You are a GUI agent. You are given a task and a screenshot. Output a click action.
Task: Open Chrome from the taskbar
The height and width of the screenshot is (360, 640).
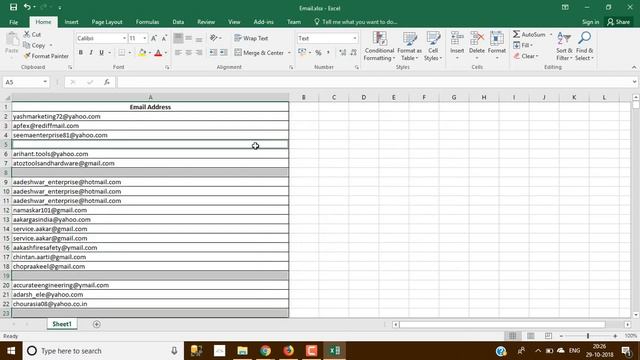click(x=265, y=351)
